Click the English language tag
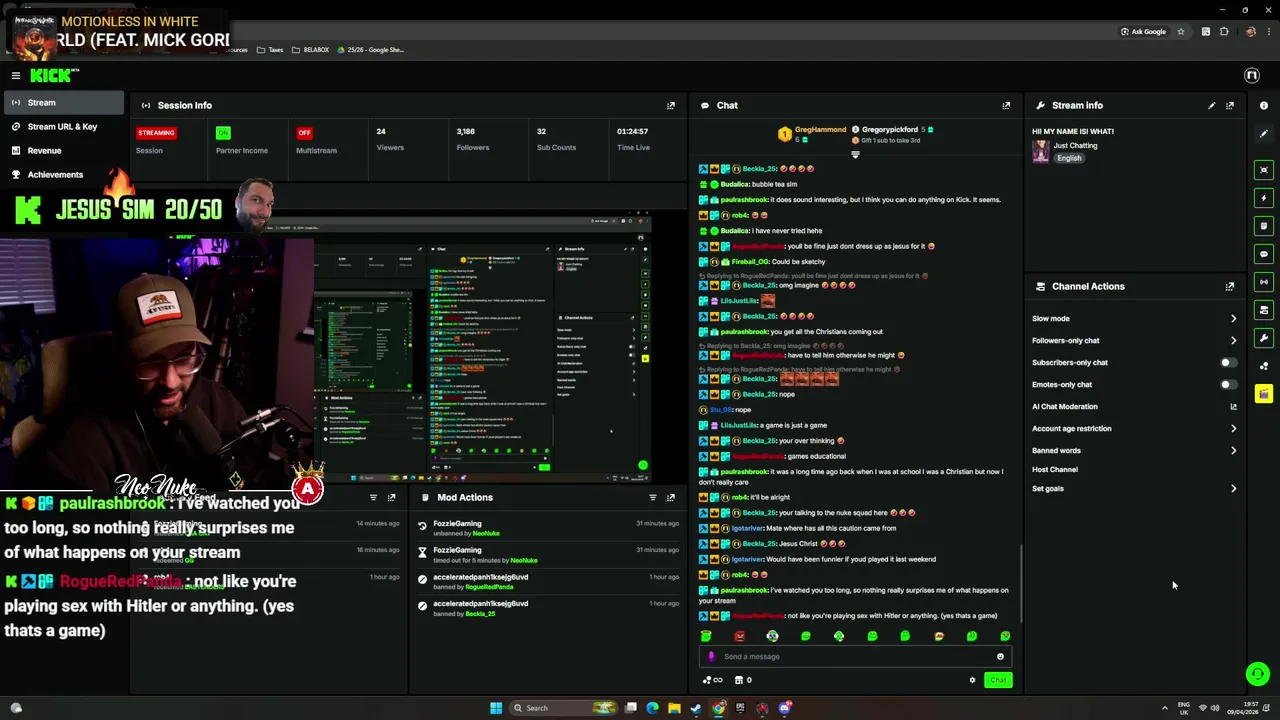Screen dimensions: 1280x720 point(1069,158)
